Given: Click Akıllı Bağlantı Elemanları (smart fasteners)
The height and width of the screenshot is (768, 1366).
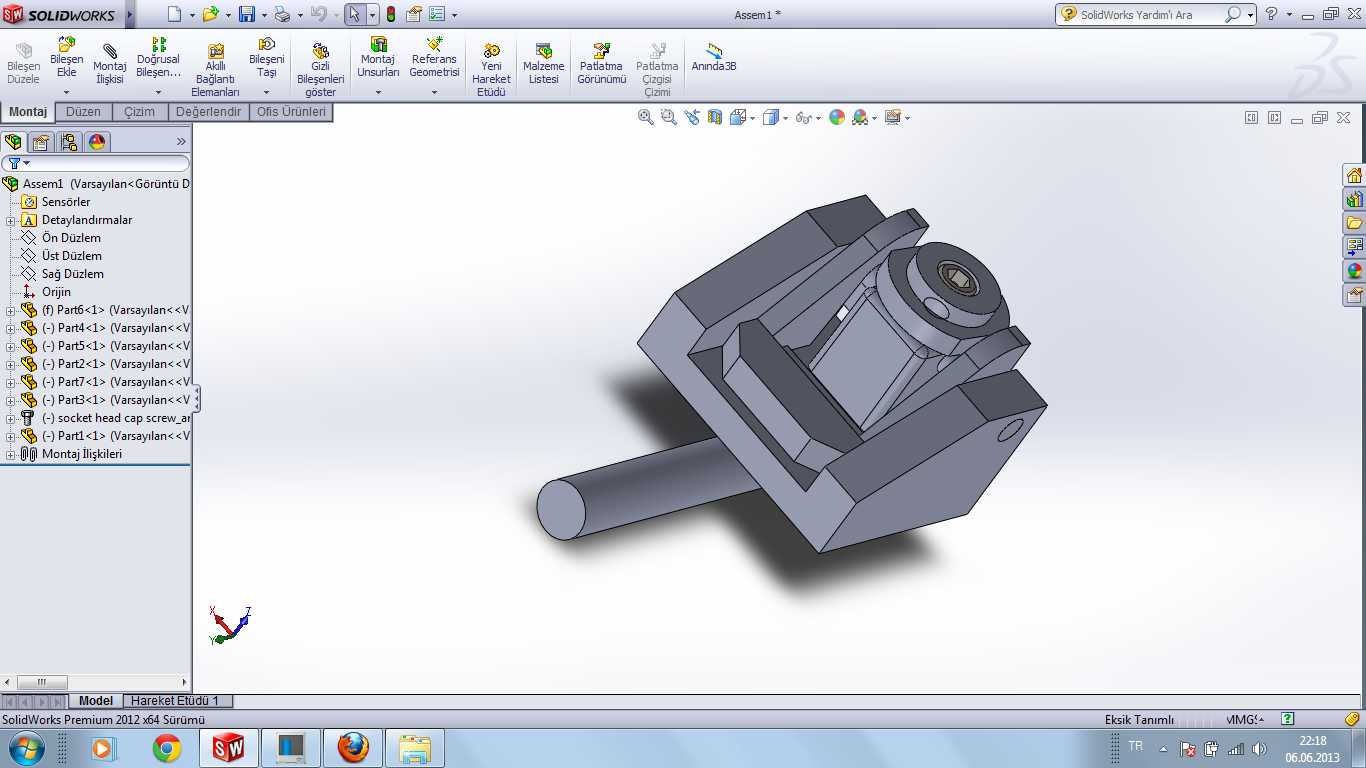Looking at the screenshot, I should 215,51.
